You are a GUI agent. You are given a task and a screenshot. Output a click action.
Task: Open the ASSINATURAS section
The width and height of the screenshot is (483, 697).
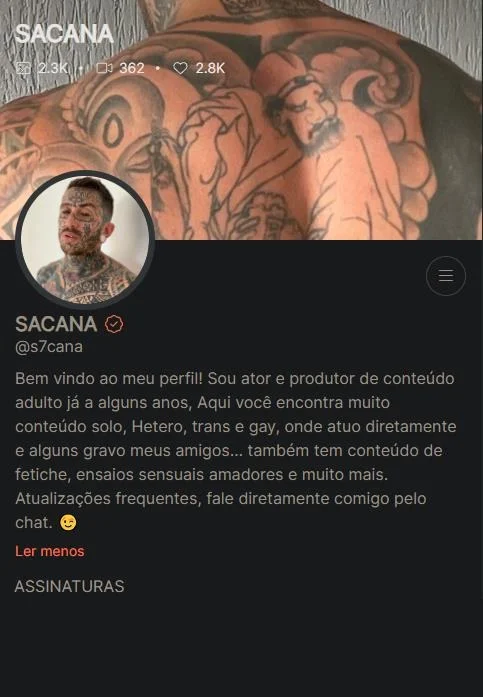(x=69, y=586)
